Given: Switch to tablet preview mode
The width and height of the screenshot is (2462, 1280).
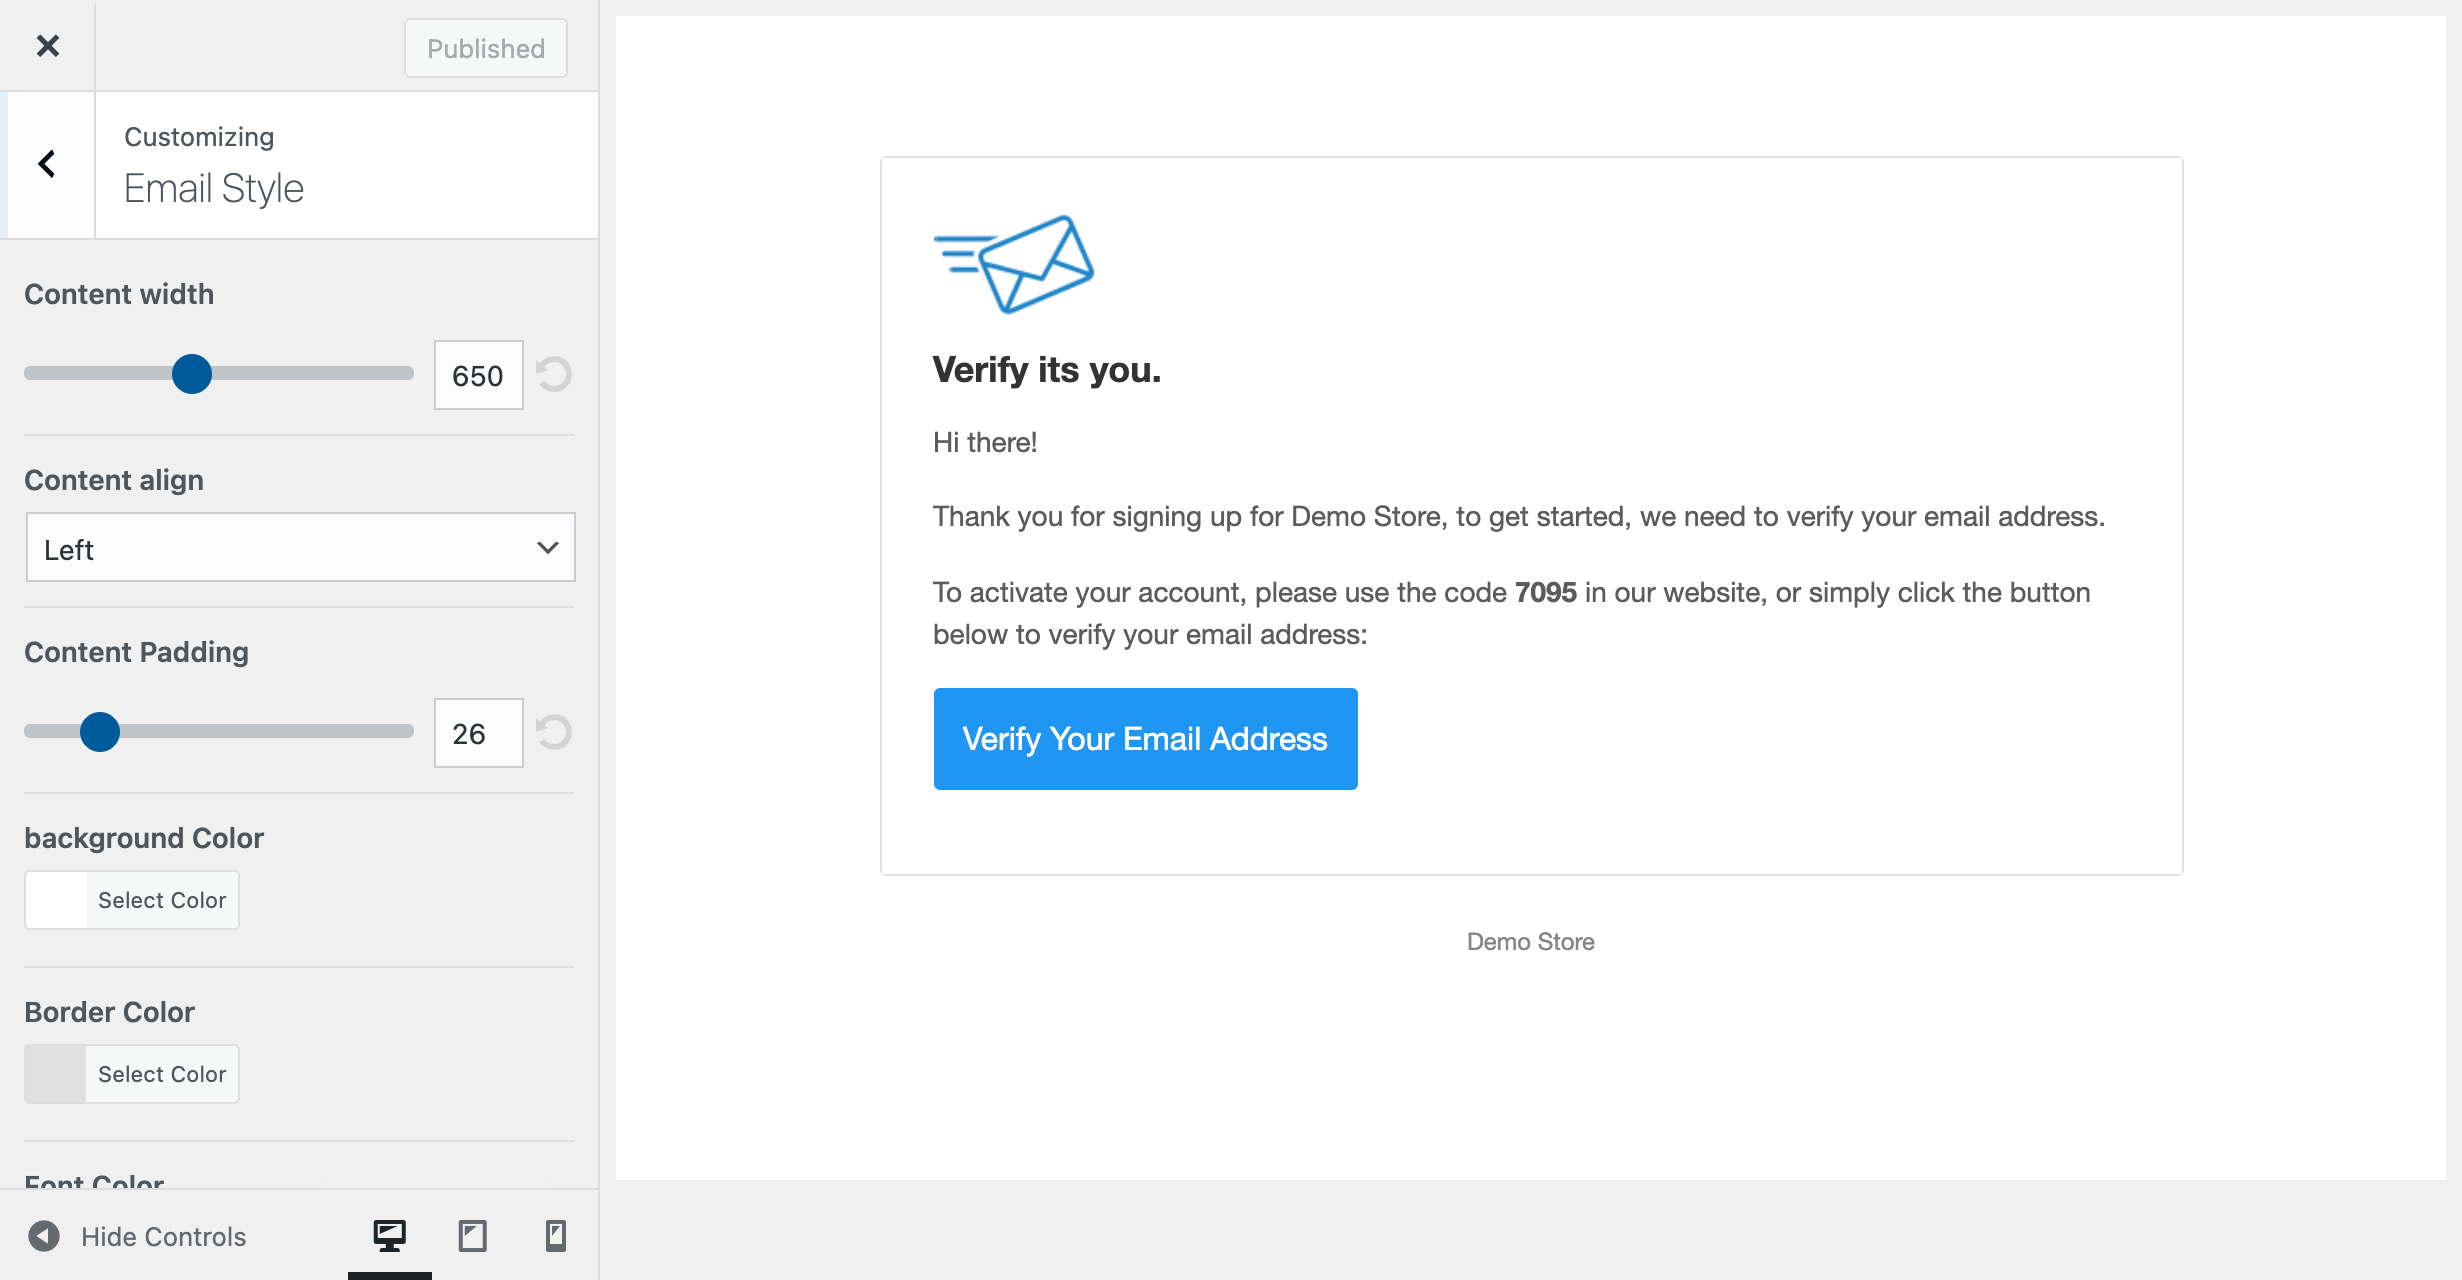Looking at the screenshot, I should tap(473, 1236).
